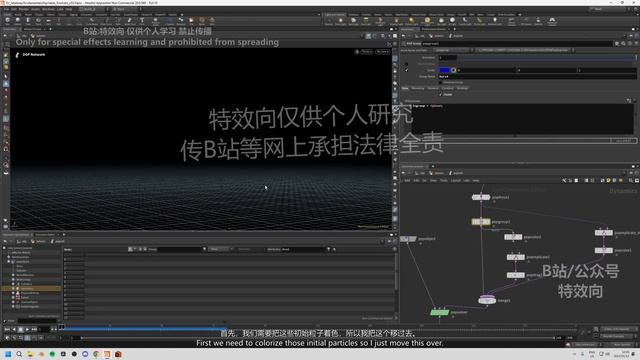
Task: Open the Edit menu
Action: [x=14, y=9]
